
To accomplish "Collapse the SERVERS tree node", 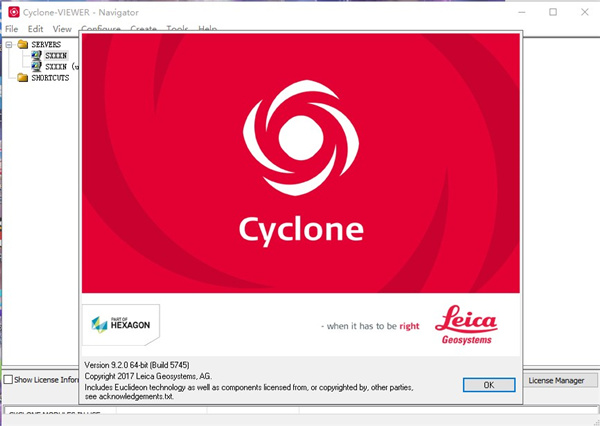I will (9, 45).
